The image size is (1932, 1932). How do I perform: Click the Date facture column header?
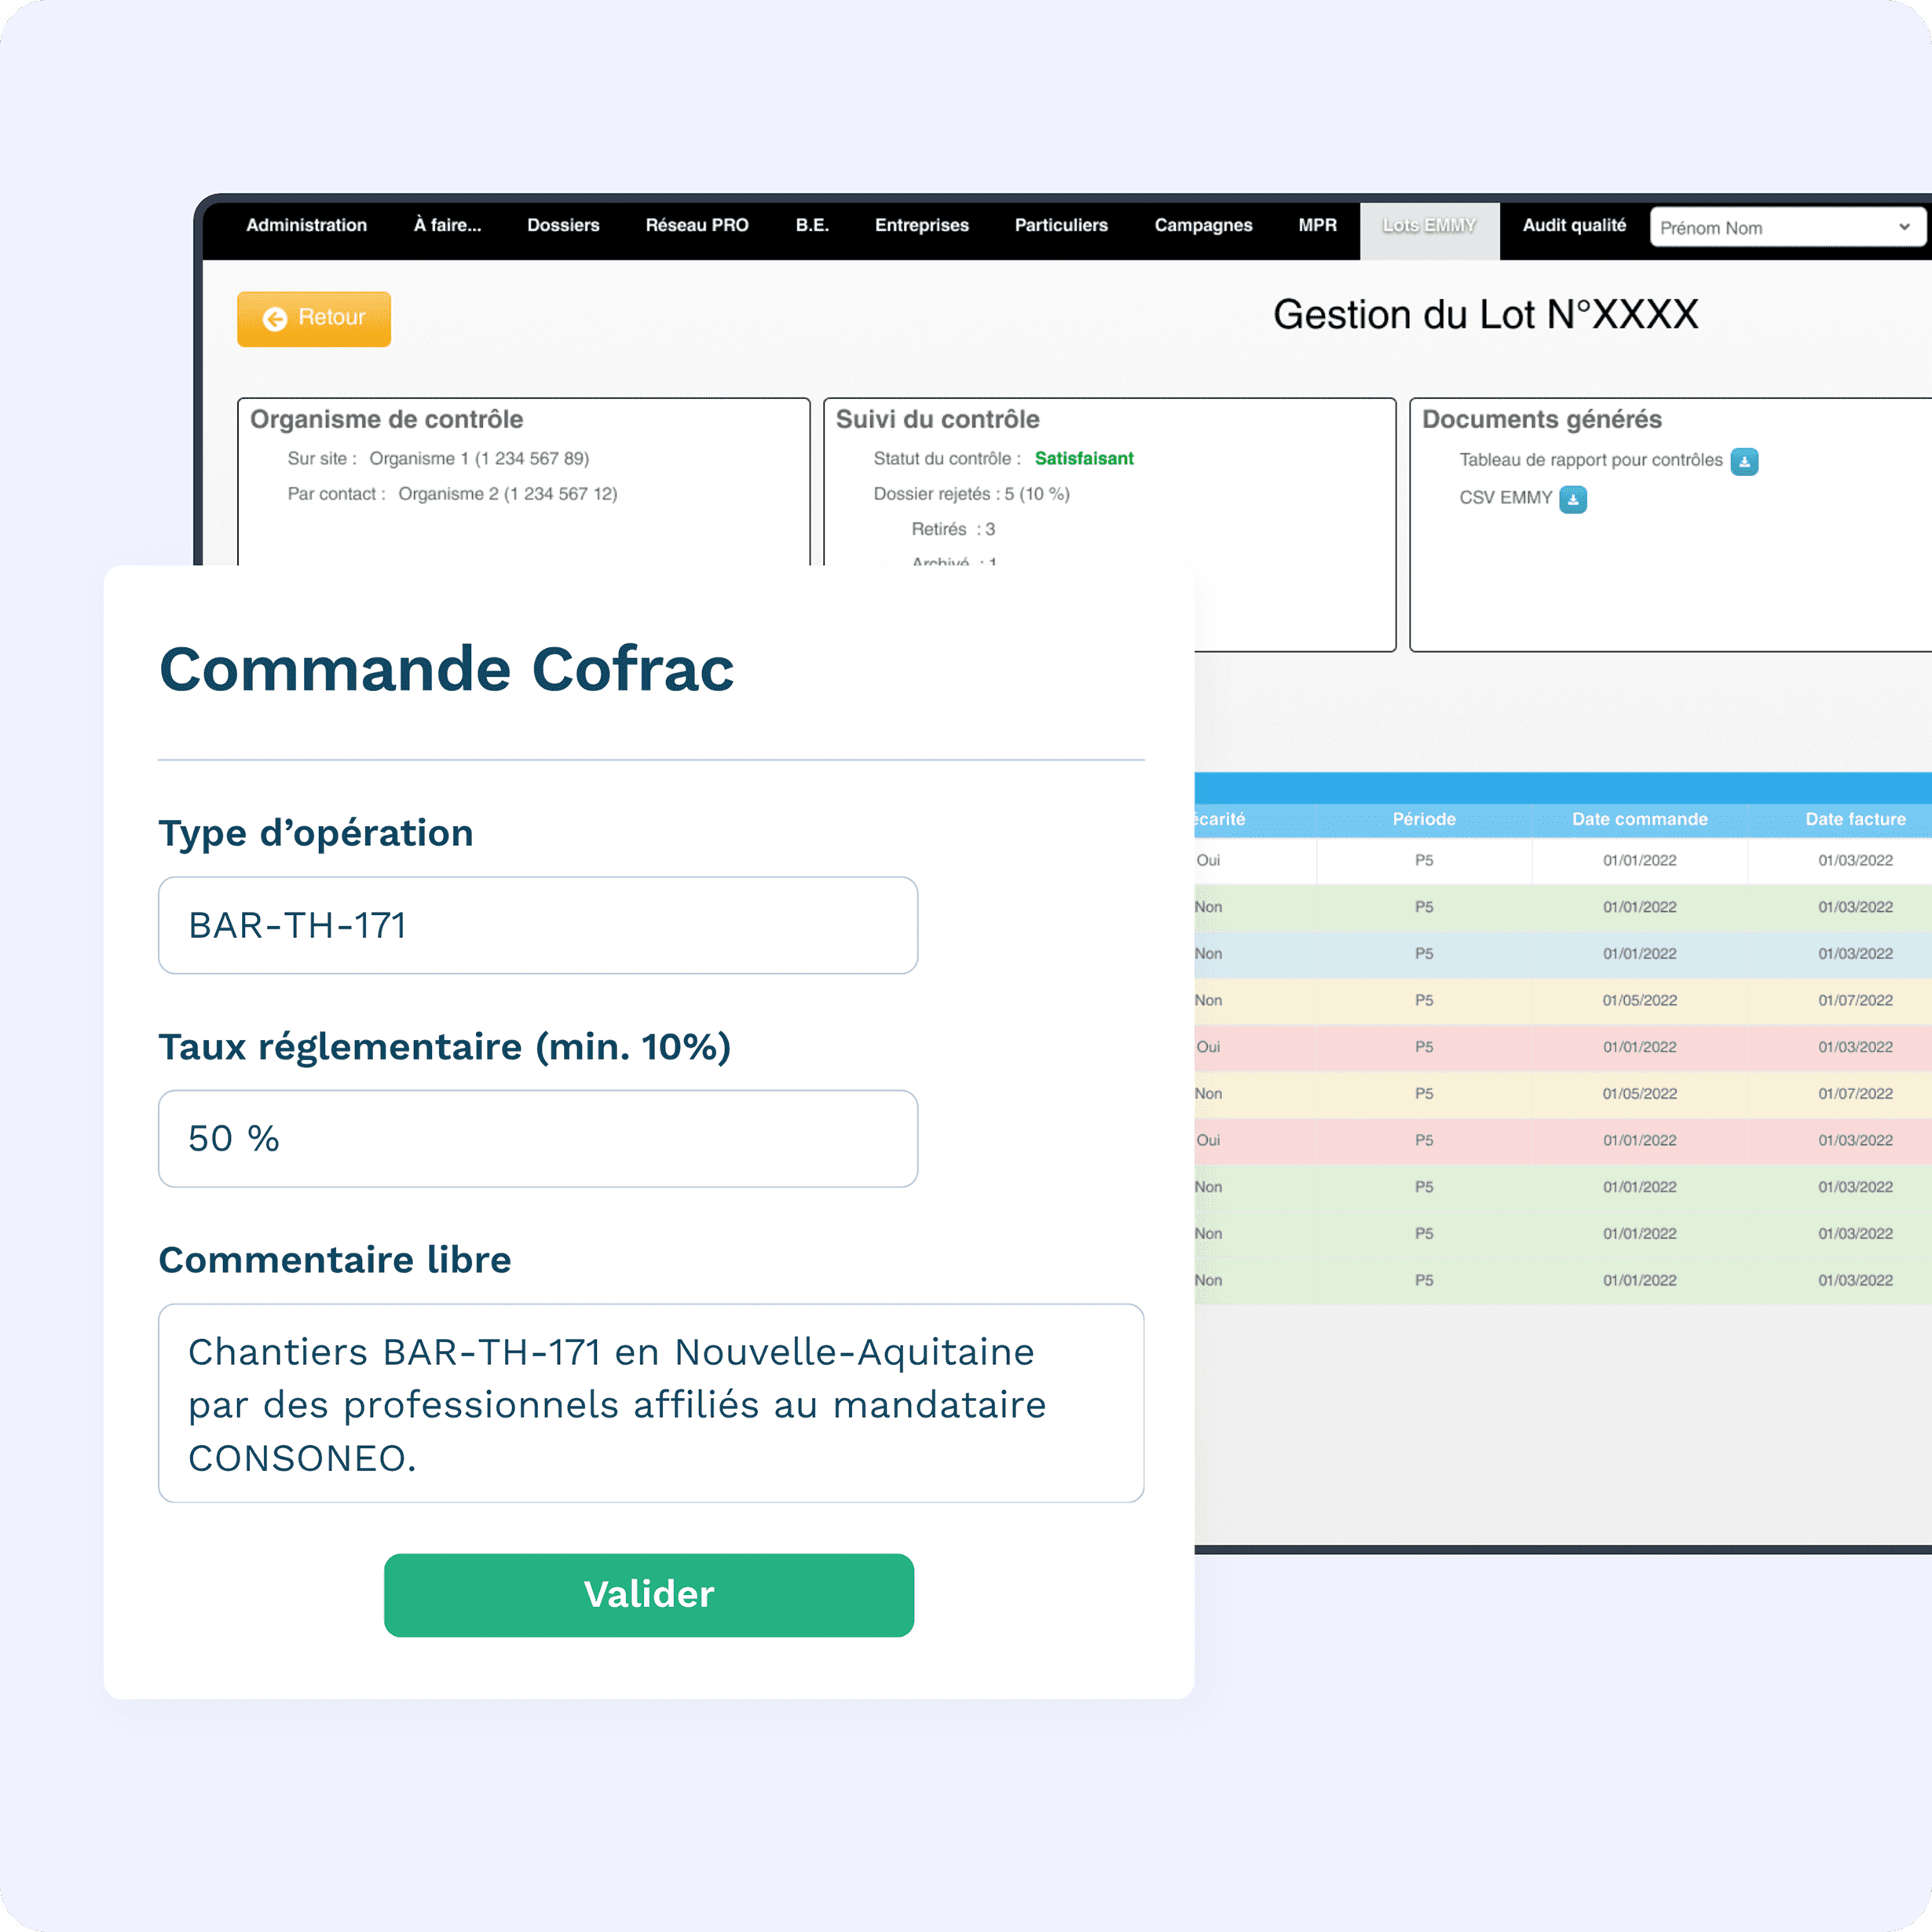pos(1855,819)
